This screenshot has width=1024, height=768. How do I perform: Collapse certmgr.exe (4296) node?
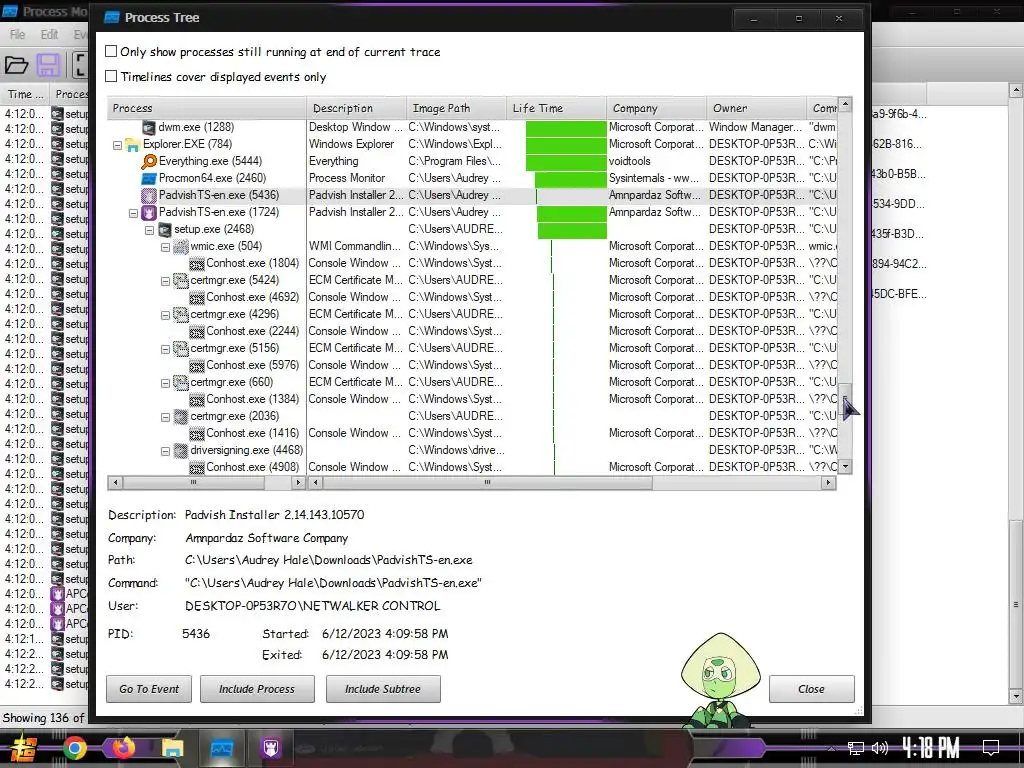165,315
